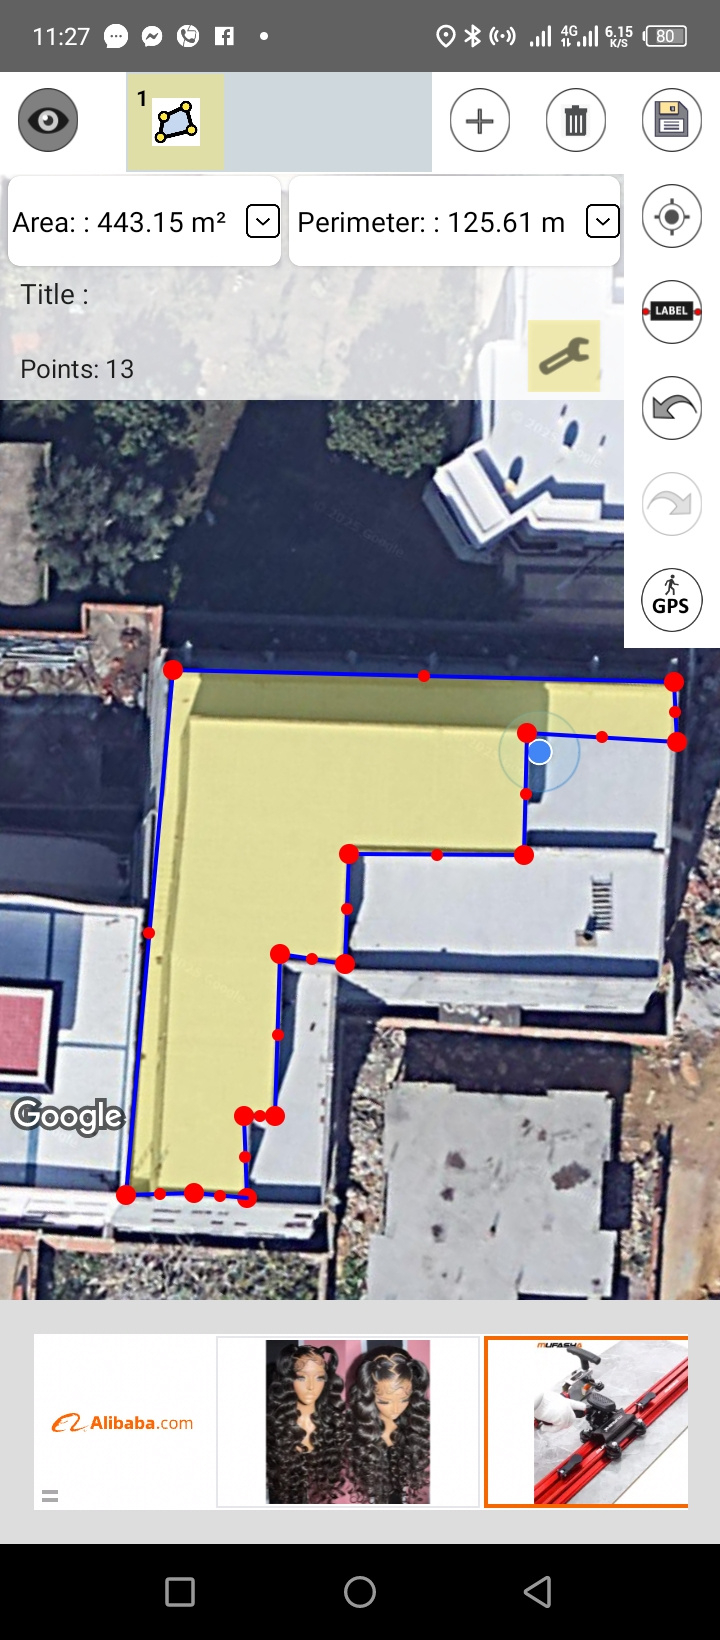Open the yellow wrench settings tool
The image size is (720, 1640).
click(x=564, y=355)
